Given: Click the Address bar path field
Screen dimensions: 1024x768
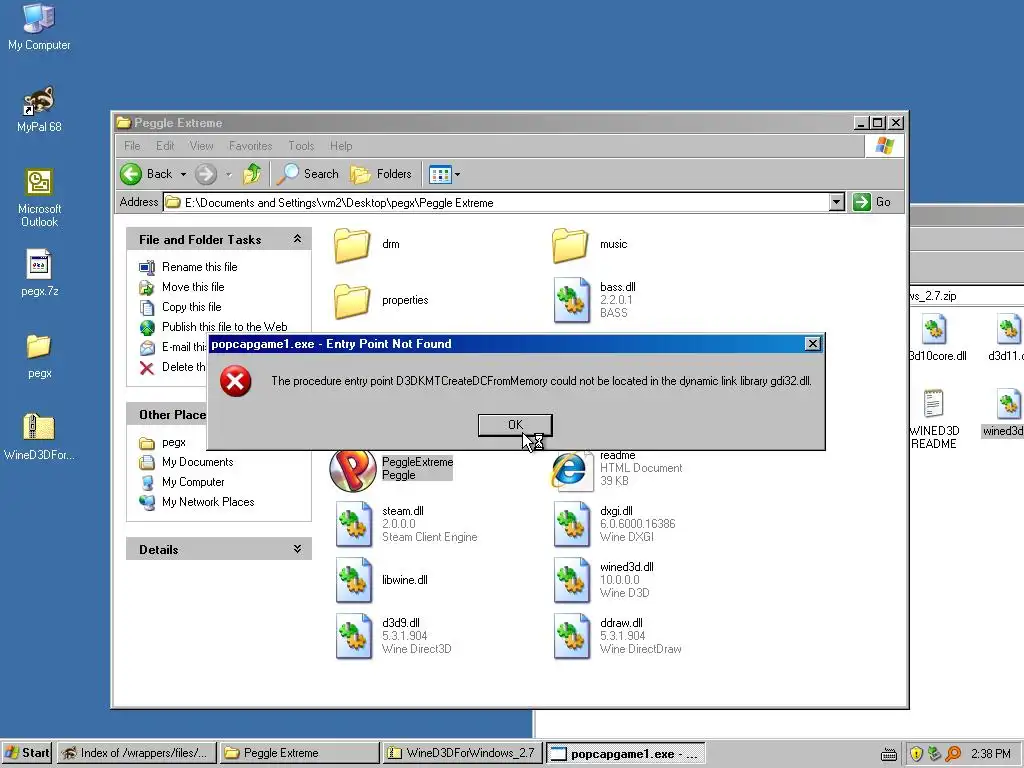Looking at the screenshot, I should (x=496, y=202).
